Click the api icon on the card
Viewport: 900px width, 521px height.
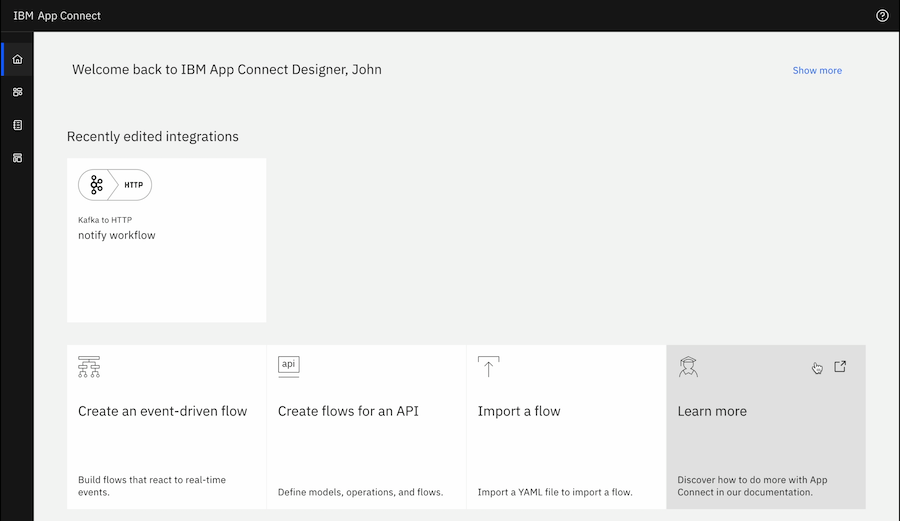(289, 366)
